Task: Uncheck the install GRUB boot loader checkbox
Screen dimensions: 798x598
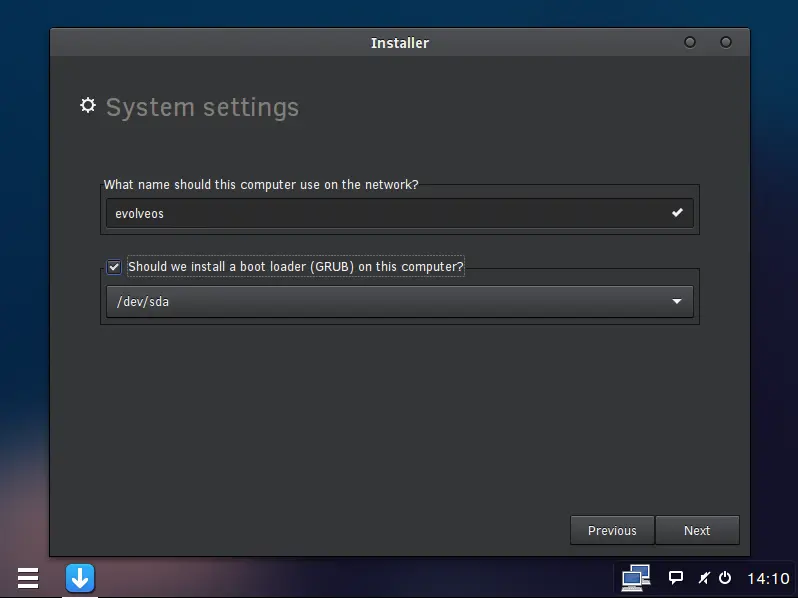Action: pyautogui.click(x=114, y=267)
